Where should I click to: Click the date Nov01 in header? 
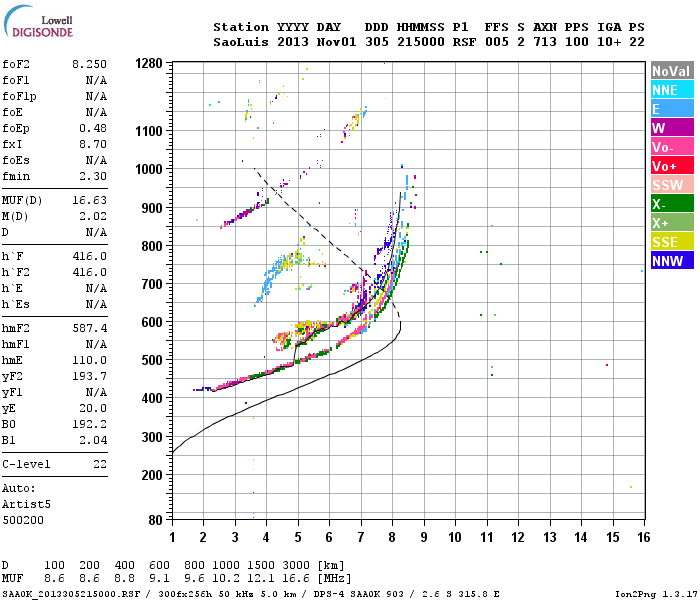pyautogui.click(x=336, y=42)
